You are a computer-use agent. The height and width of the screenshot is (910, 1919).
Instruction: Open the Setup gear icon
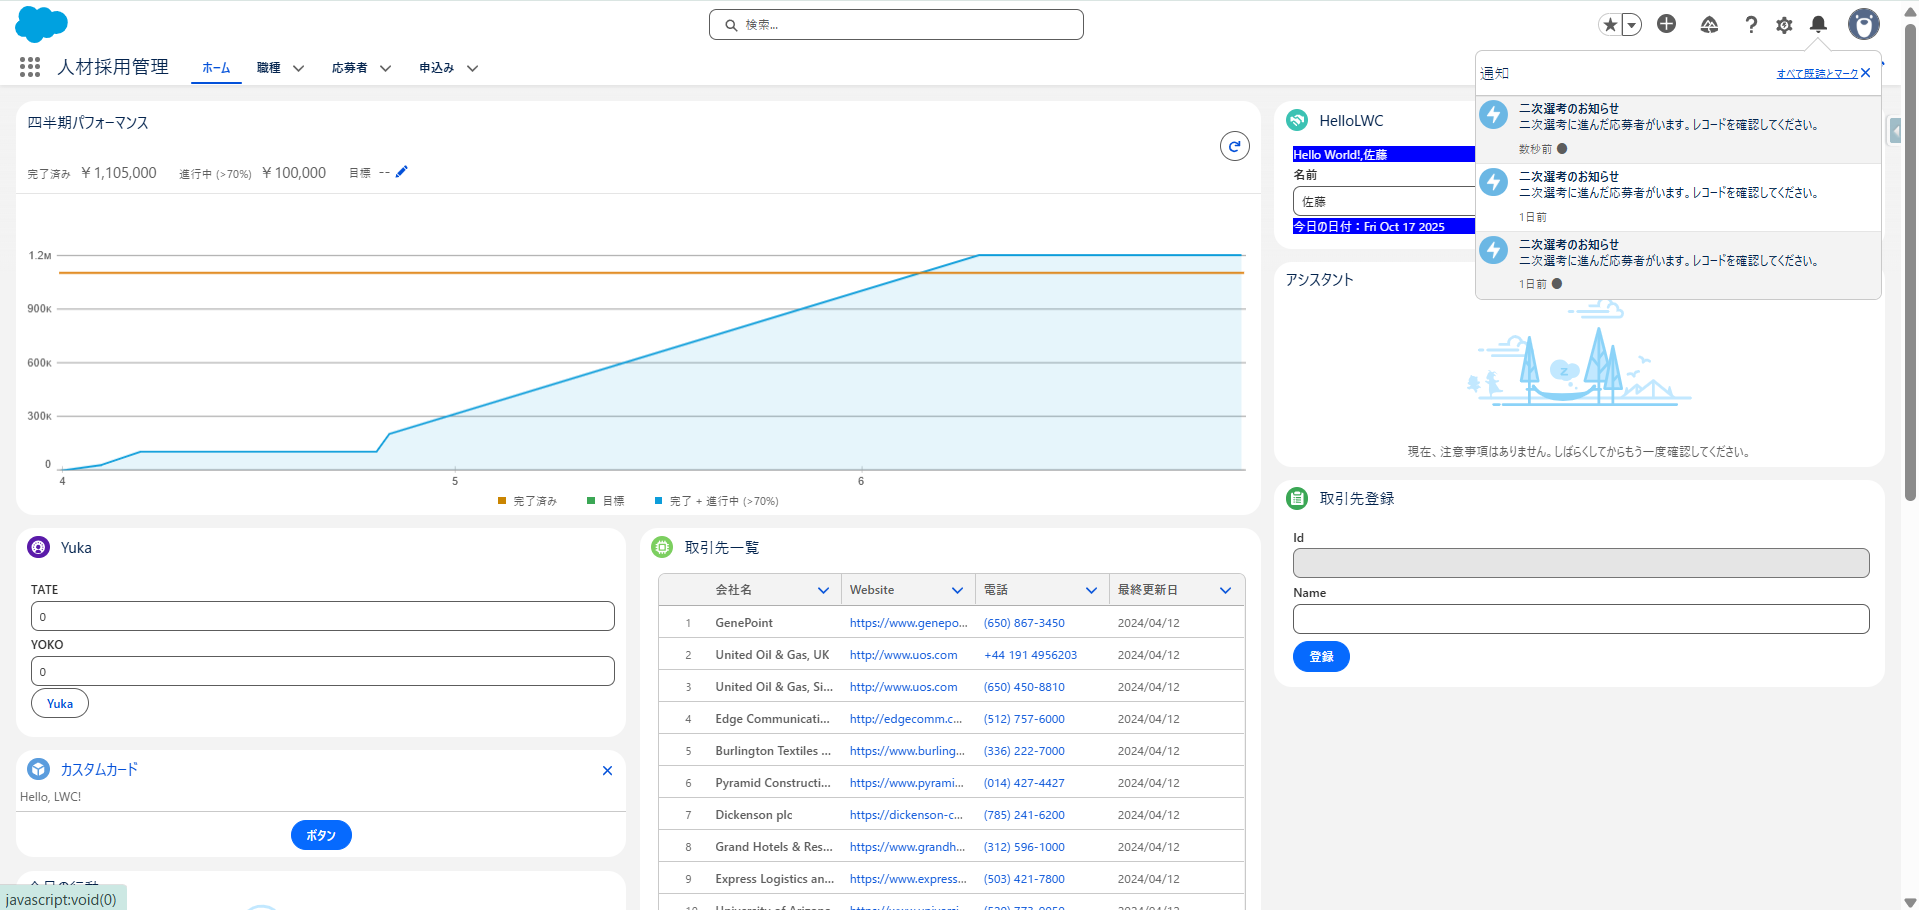pos(1784,25)
